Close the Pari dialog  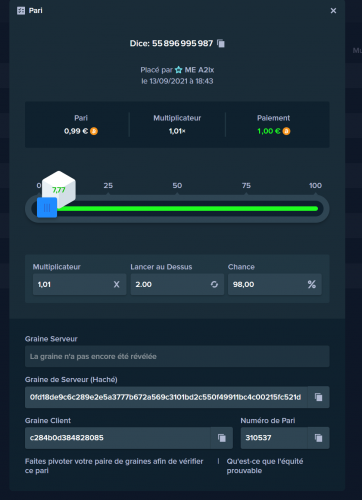tap(333, 11)
